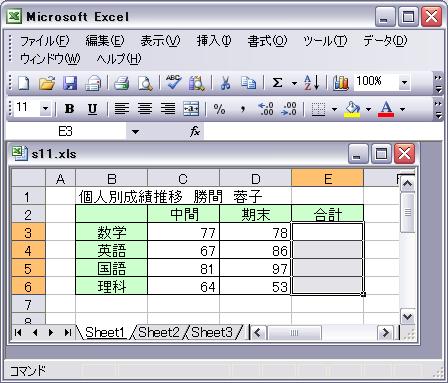The height and width of the screenshot is (383, 448).
Task: Open a file with the Open folder icon
Action: pos(47,83)
